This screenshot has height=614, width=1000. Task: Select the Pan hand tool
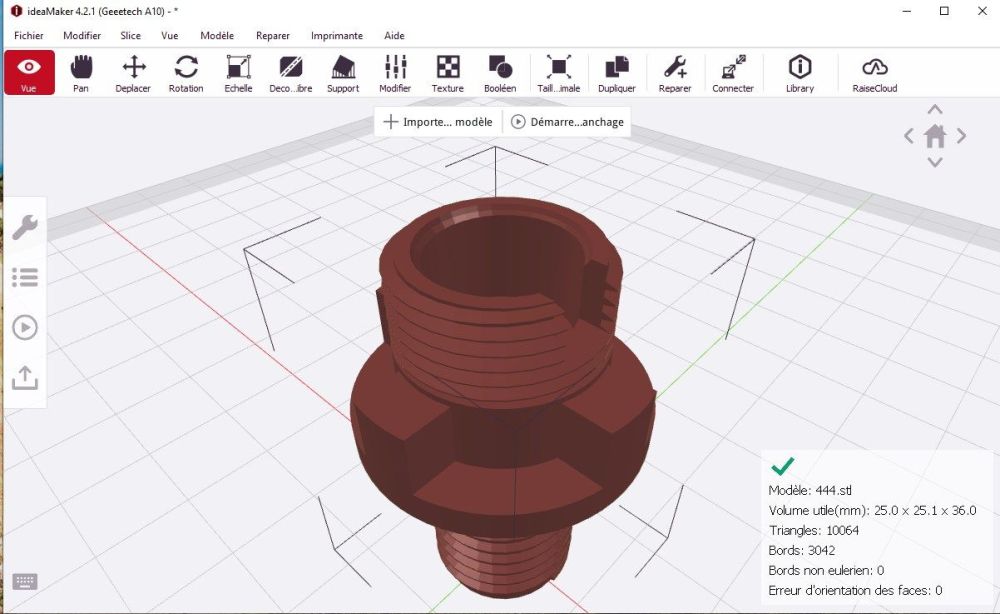(x=81, y=73)
